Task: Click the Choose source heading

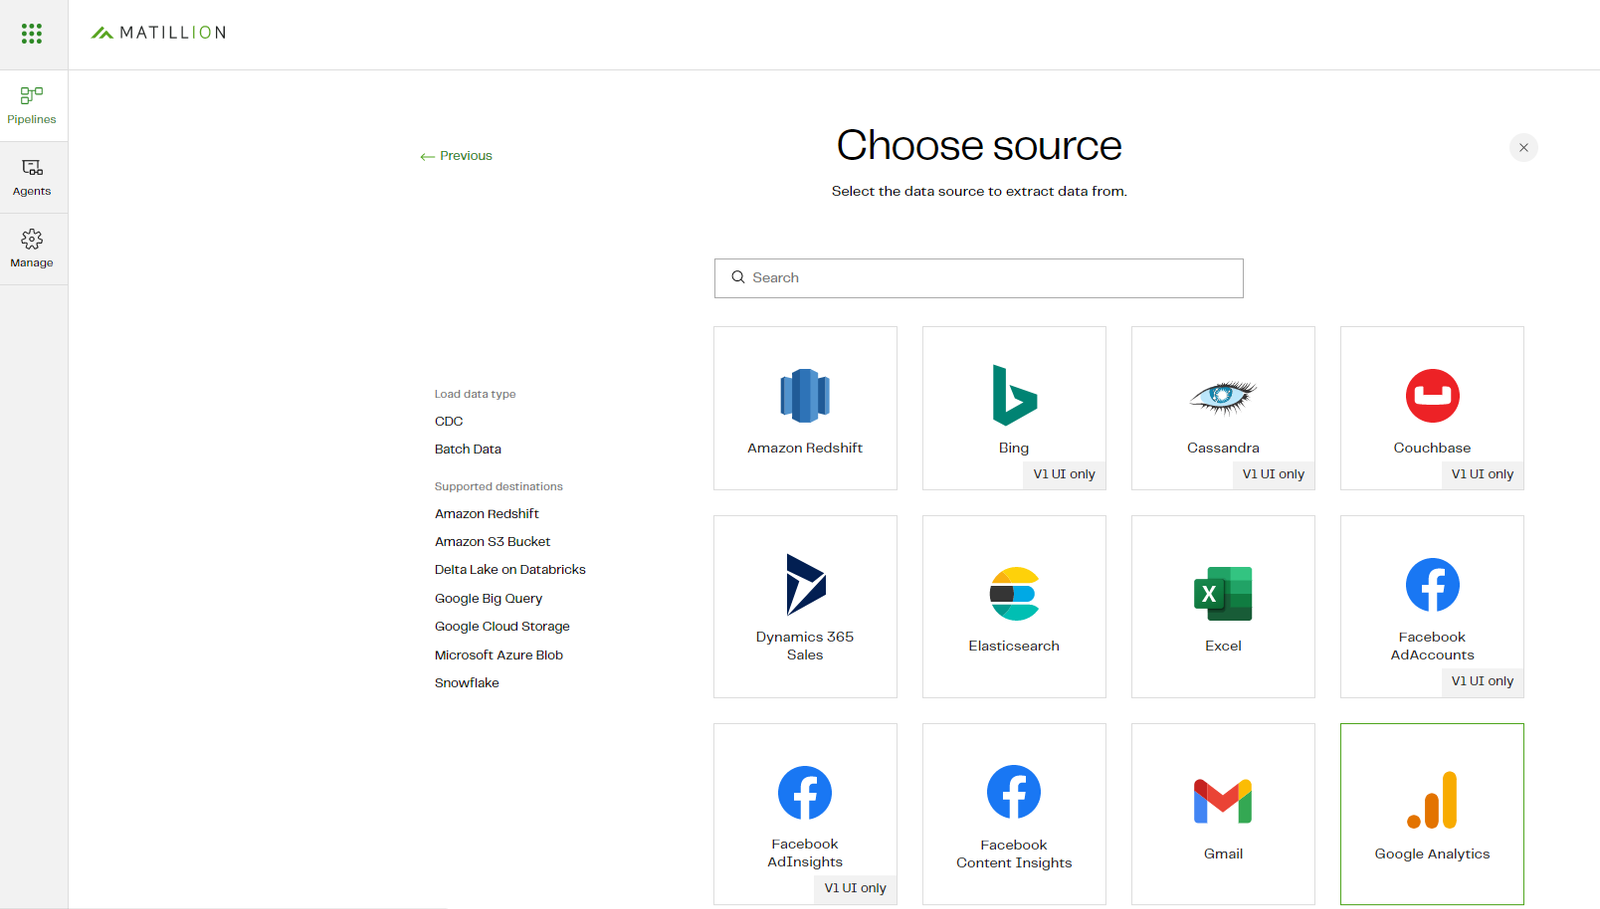Action: point(979,146)
